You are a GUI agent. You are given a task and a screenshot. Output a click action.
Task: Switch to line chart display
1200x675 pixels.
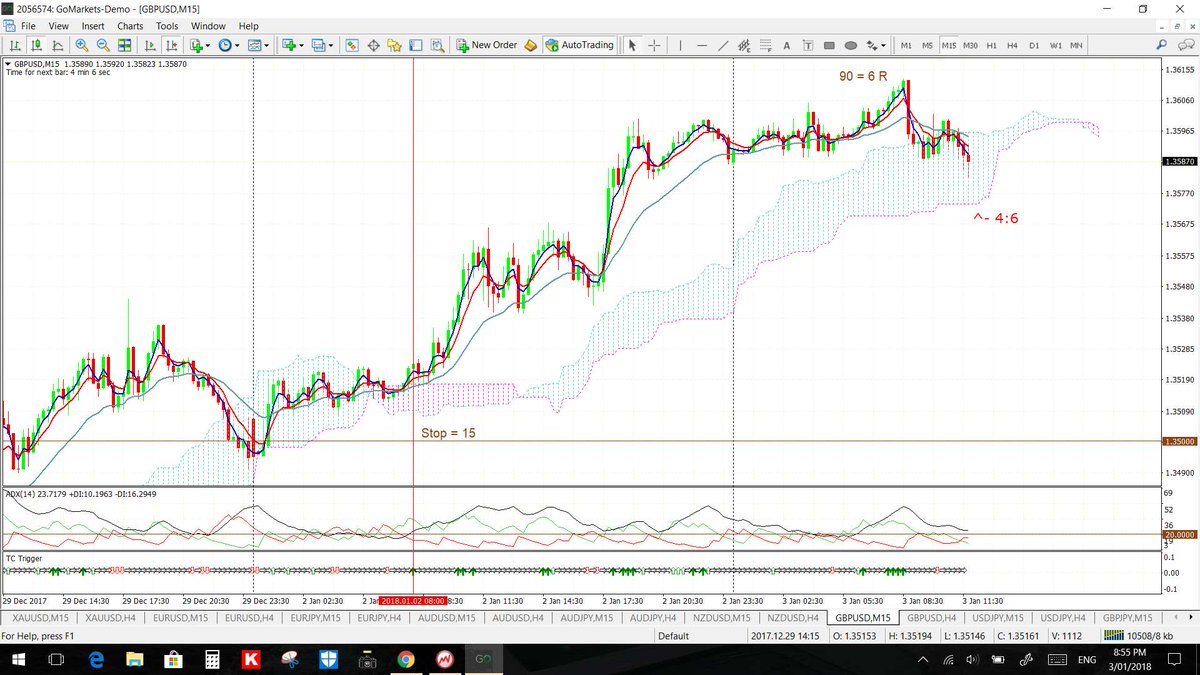tap(57, 45)
